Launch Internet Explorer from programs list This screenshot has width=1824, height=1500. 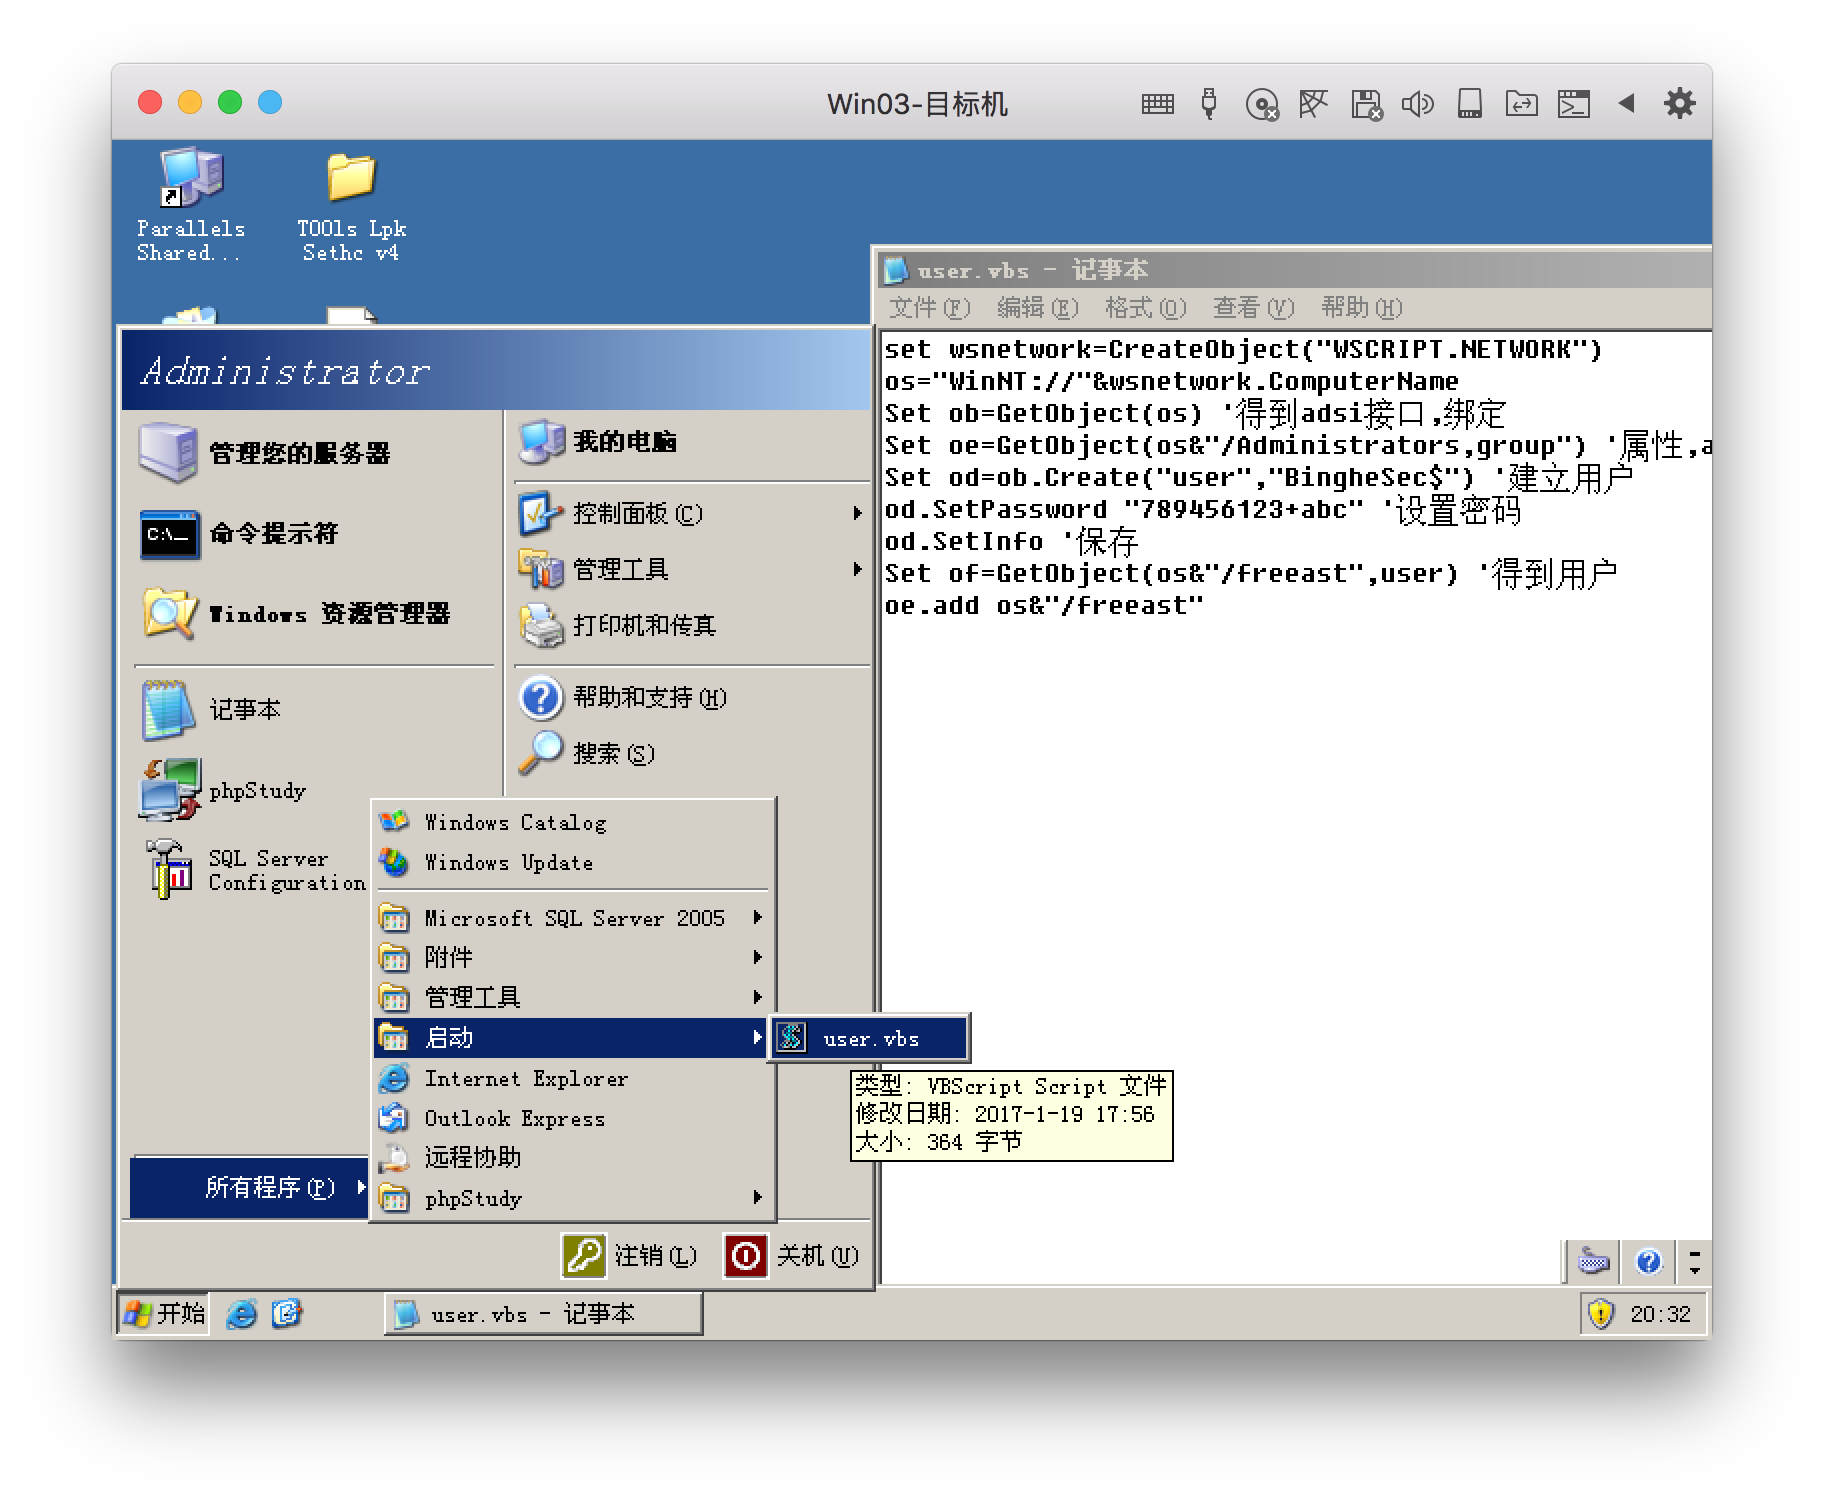pyautogui.click(x=573, y=1078)
